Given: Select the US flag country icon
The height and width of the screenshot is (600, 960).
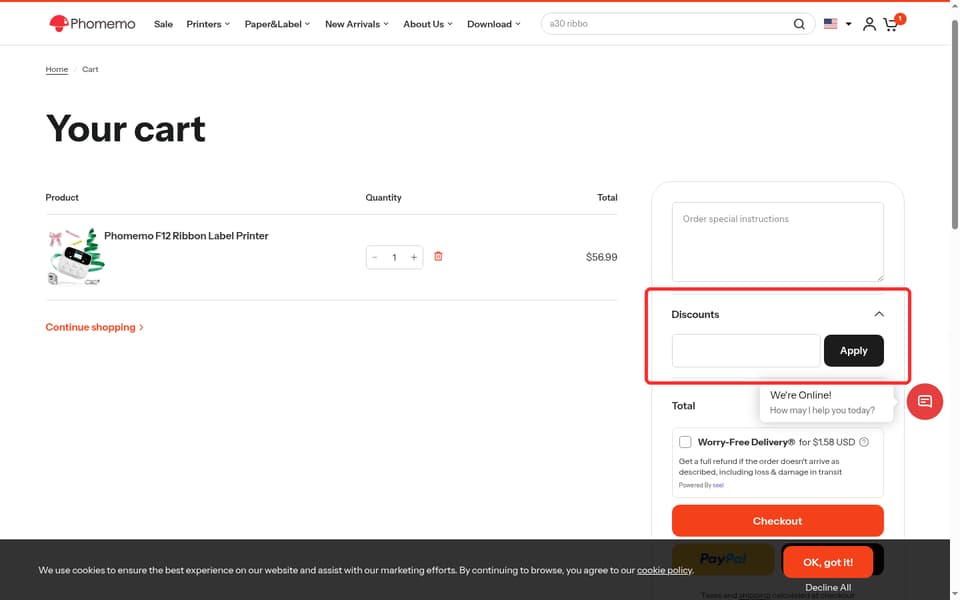Looking at the screenshot, I should pyautogui.click(x=830, y=24).
